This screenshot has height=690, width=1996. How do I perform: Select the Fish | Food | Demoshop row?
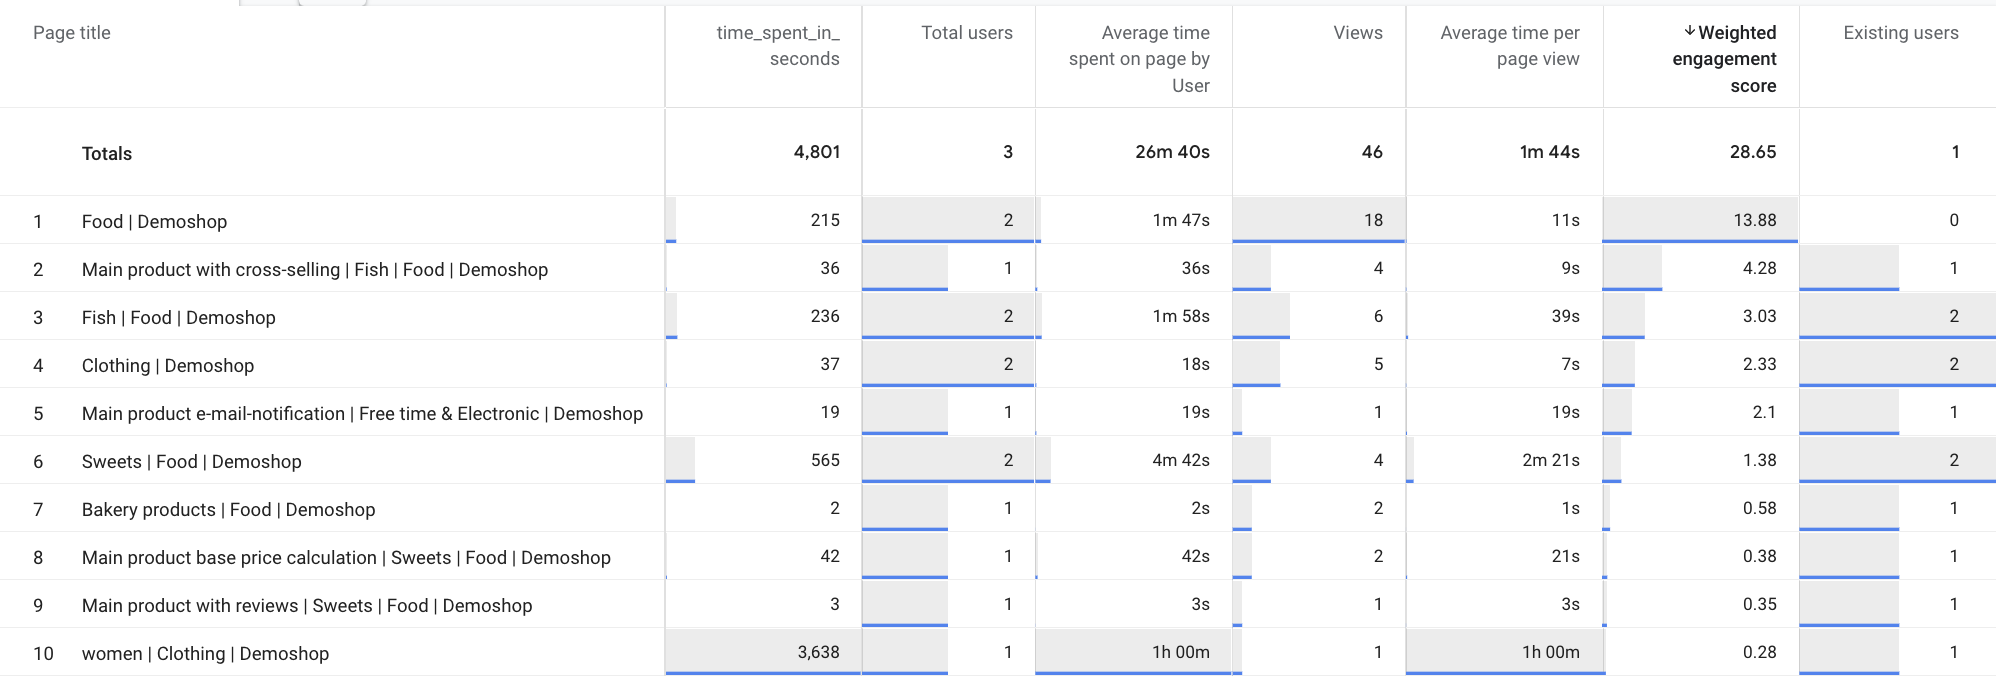(178, 318)
